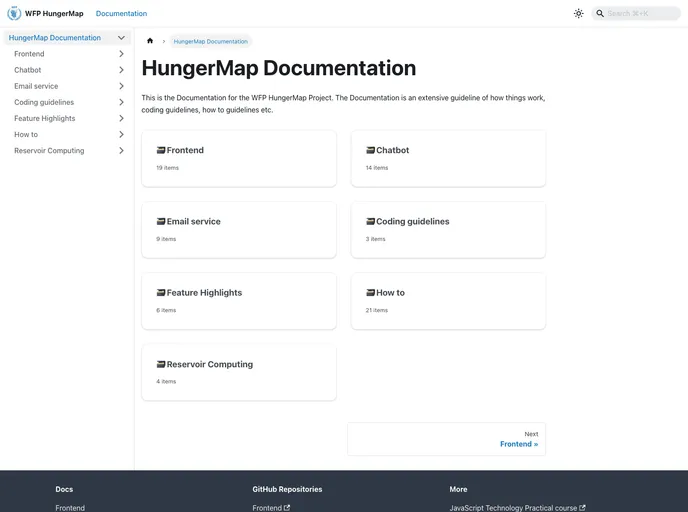Image resolution: width=688 pixels, height=512 pixels.
Task: Click the WFP HungerMap title text
Action: coord(54,14)
